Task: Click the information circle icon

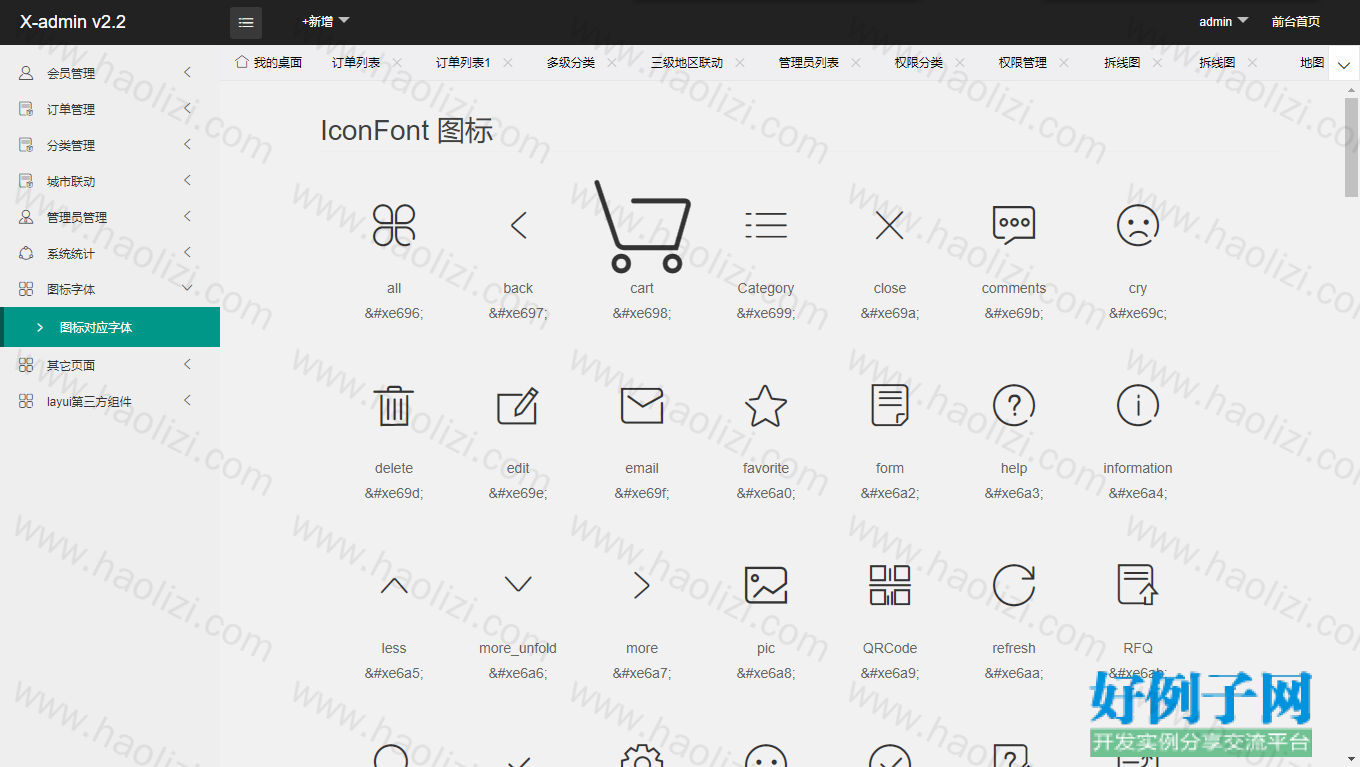Action: coord(1138,405)
